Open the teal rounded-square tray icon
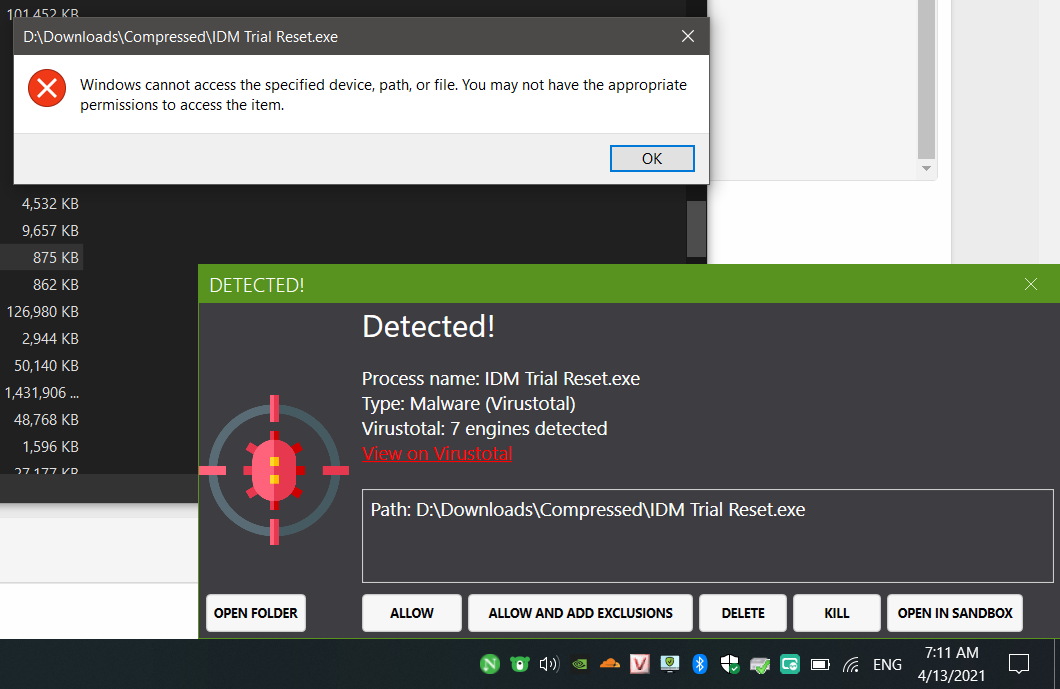1060x689 pixels. (790, 664)
